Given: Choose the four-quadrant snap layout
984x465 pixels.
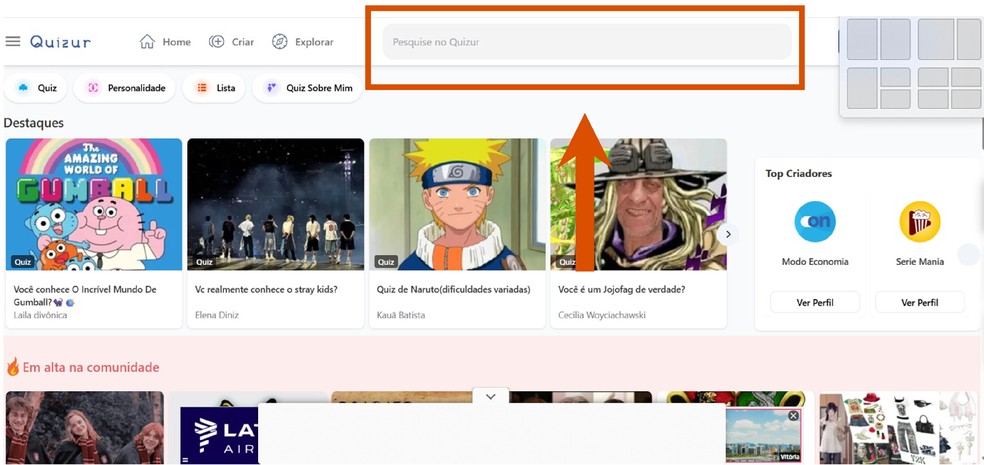Looking at the screenshot, I should pyautogui.click(x=949, y=88).
